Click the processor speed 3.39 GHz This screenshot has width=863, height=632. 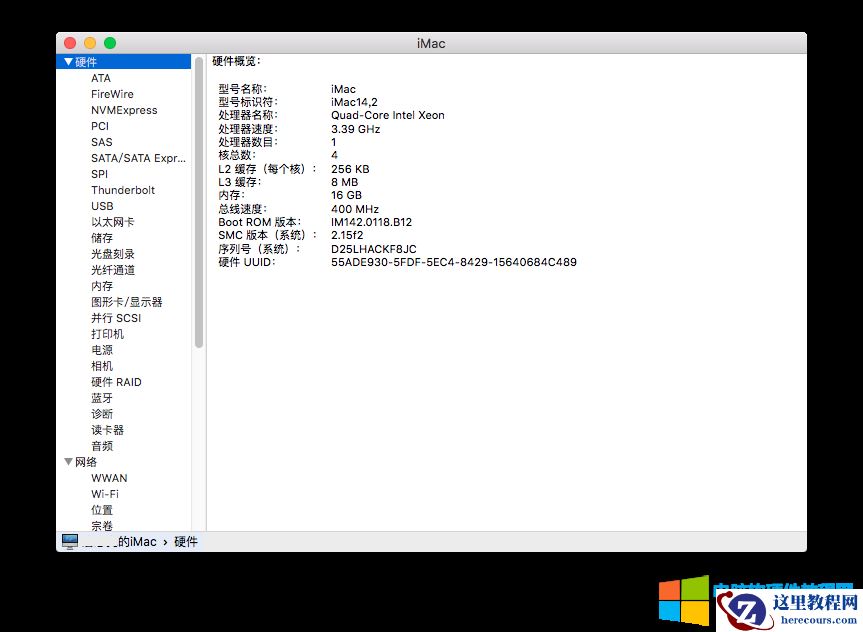356,129
